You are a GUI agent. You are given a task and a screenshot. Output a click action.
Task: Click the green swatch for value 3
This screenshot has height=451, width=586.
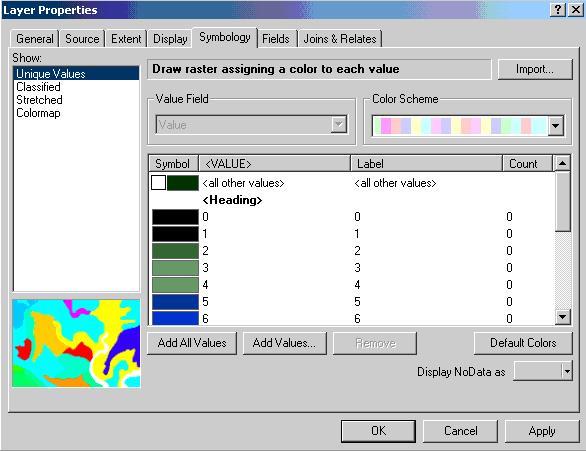[175, 268]
